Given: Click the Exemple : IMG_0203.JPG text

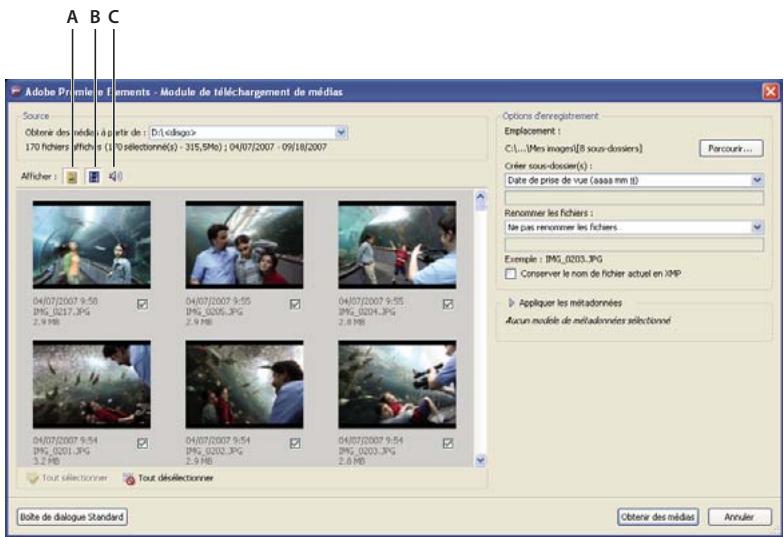Looking at the screenshot, I should 554,259.
